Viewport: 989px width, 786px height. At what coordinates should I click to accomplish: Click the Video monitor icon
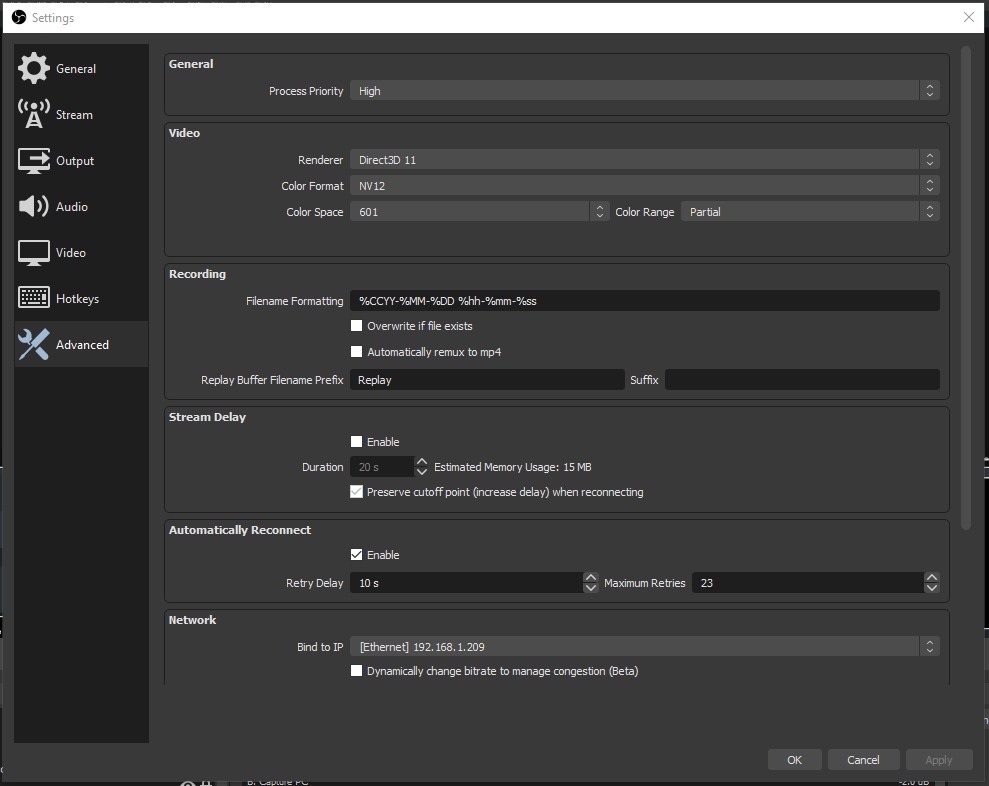pos(33,252)
